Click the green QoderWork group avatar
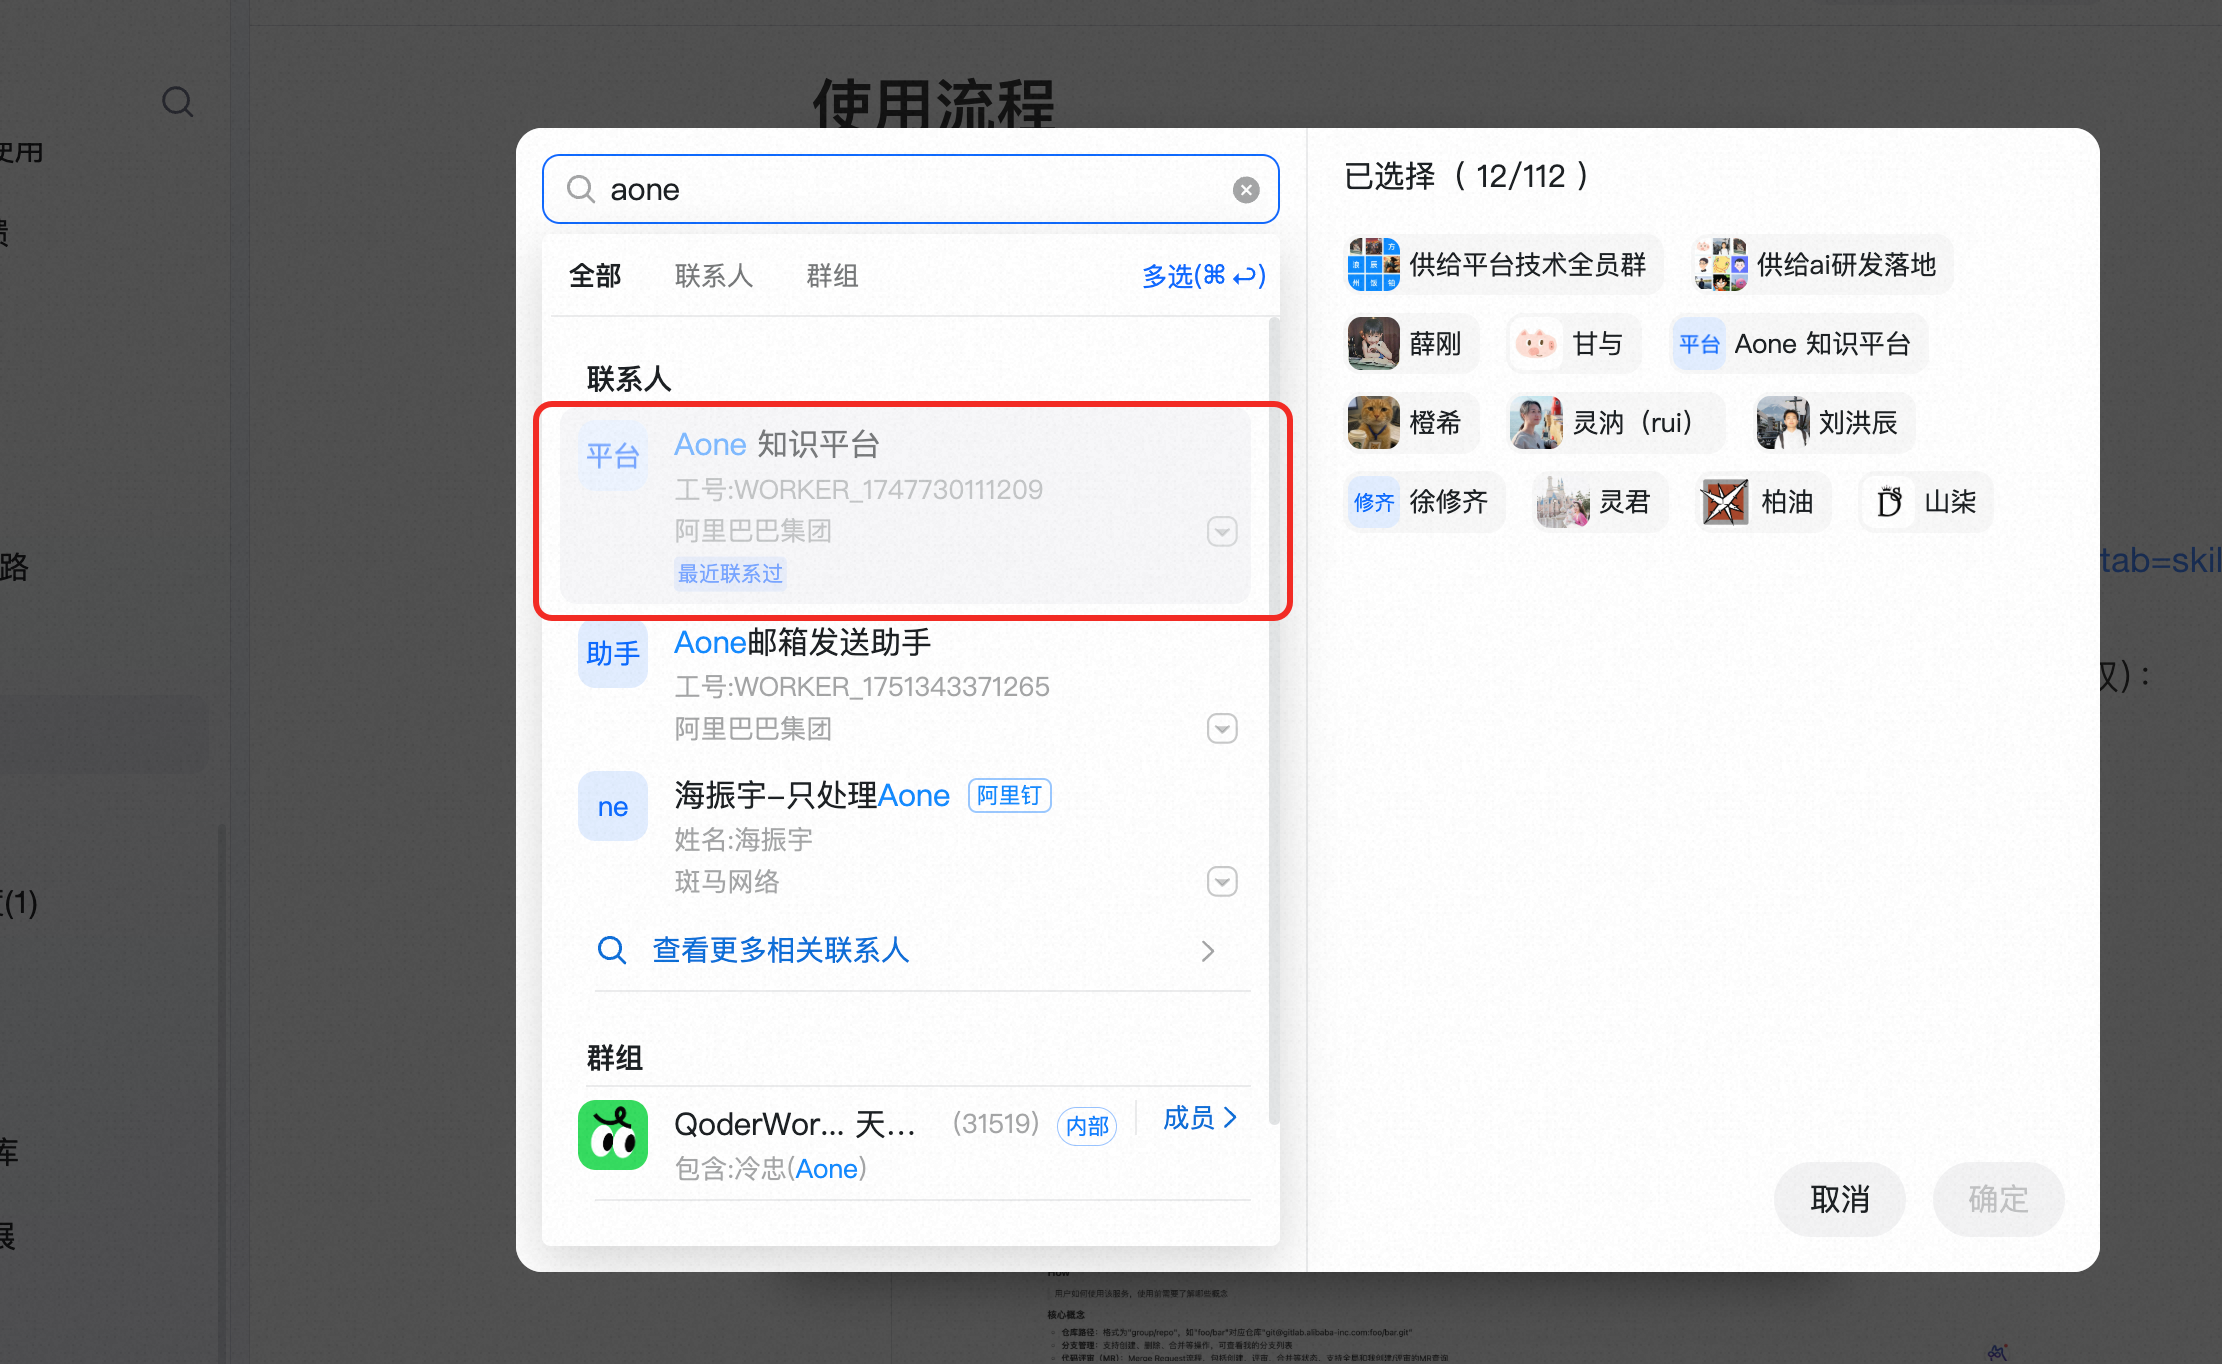 pyautogui.click(x=613, y=1135)
